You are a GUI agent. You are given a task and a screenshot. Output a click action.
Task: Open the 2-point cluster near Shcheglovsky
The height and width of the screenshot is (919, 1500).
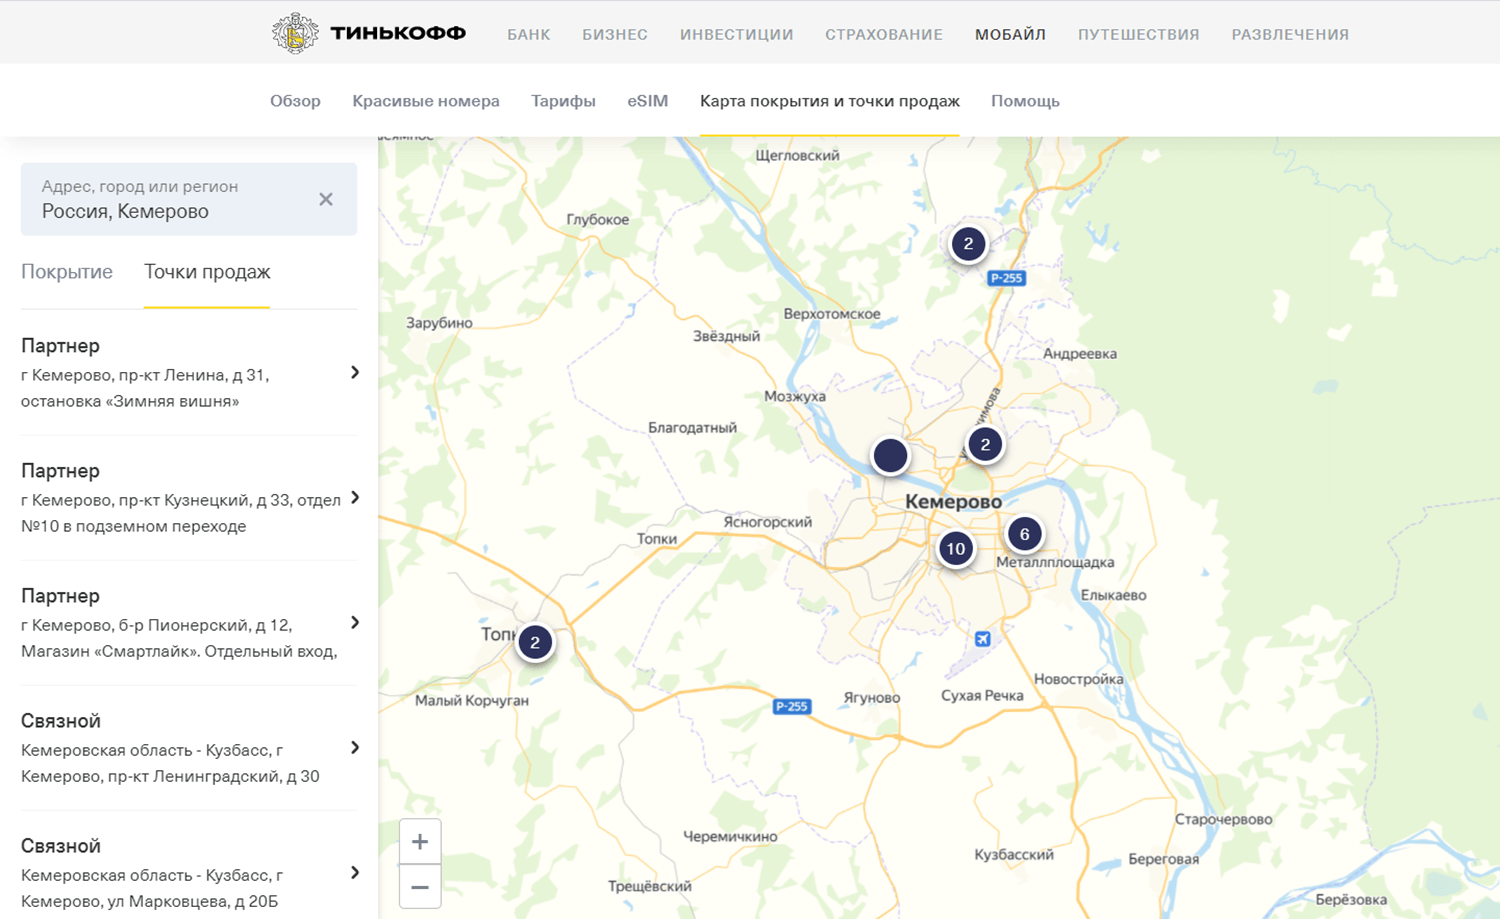click(x=968, y=244)
